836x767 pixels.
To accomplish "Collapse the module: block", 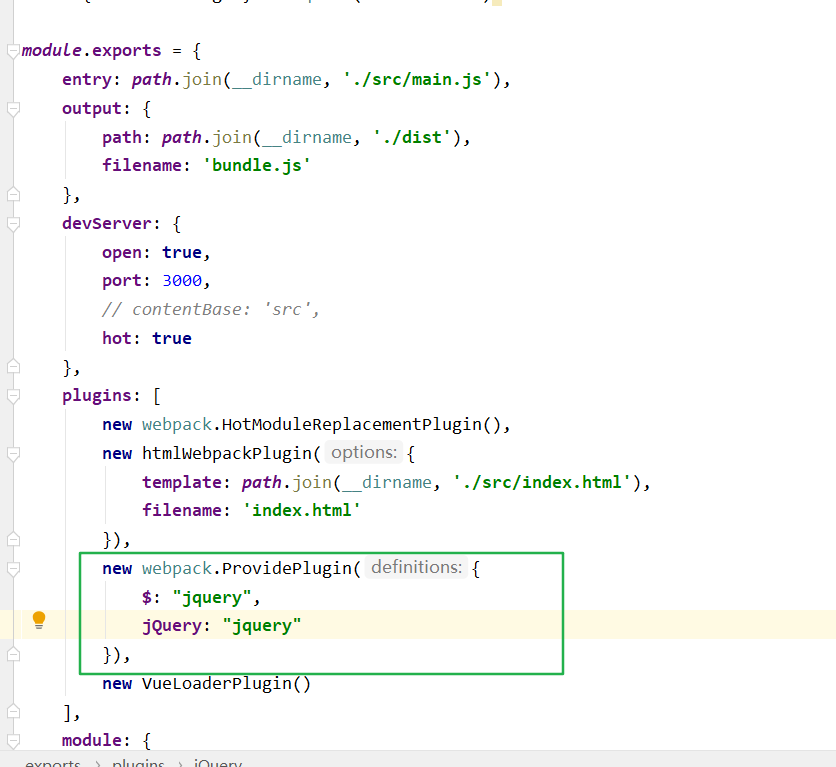I will click(13, 741).
